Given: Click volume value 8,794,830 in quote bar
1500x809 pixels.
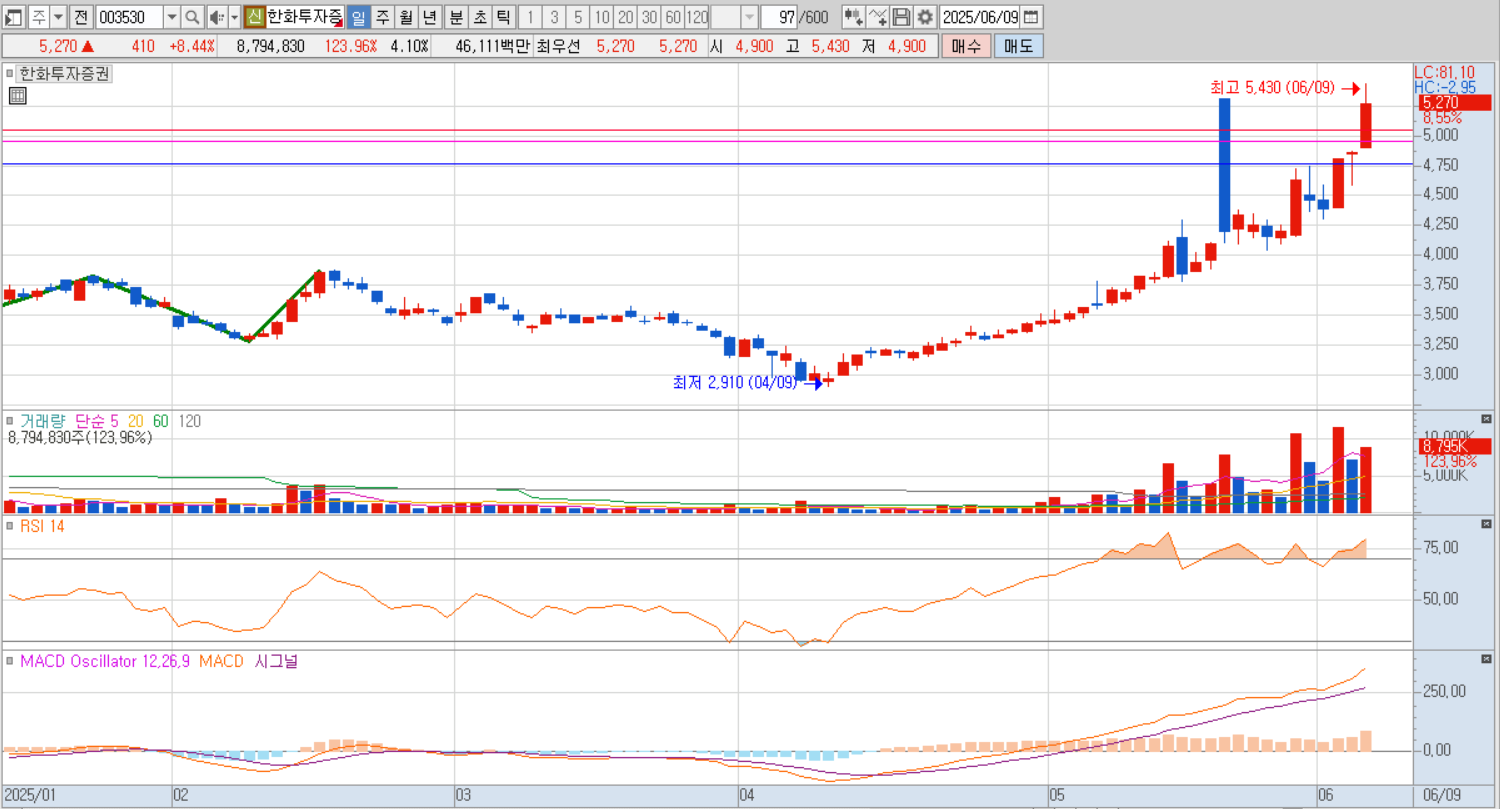Looking at the screenshot, I should 270,46.
